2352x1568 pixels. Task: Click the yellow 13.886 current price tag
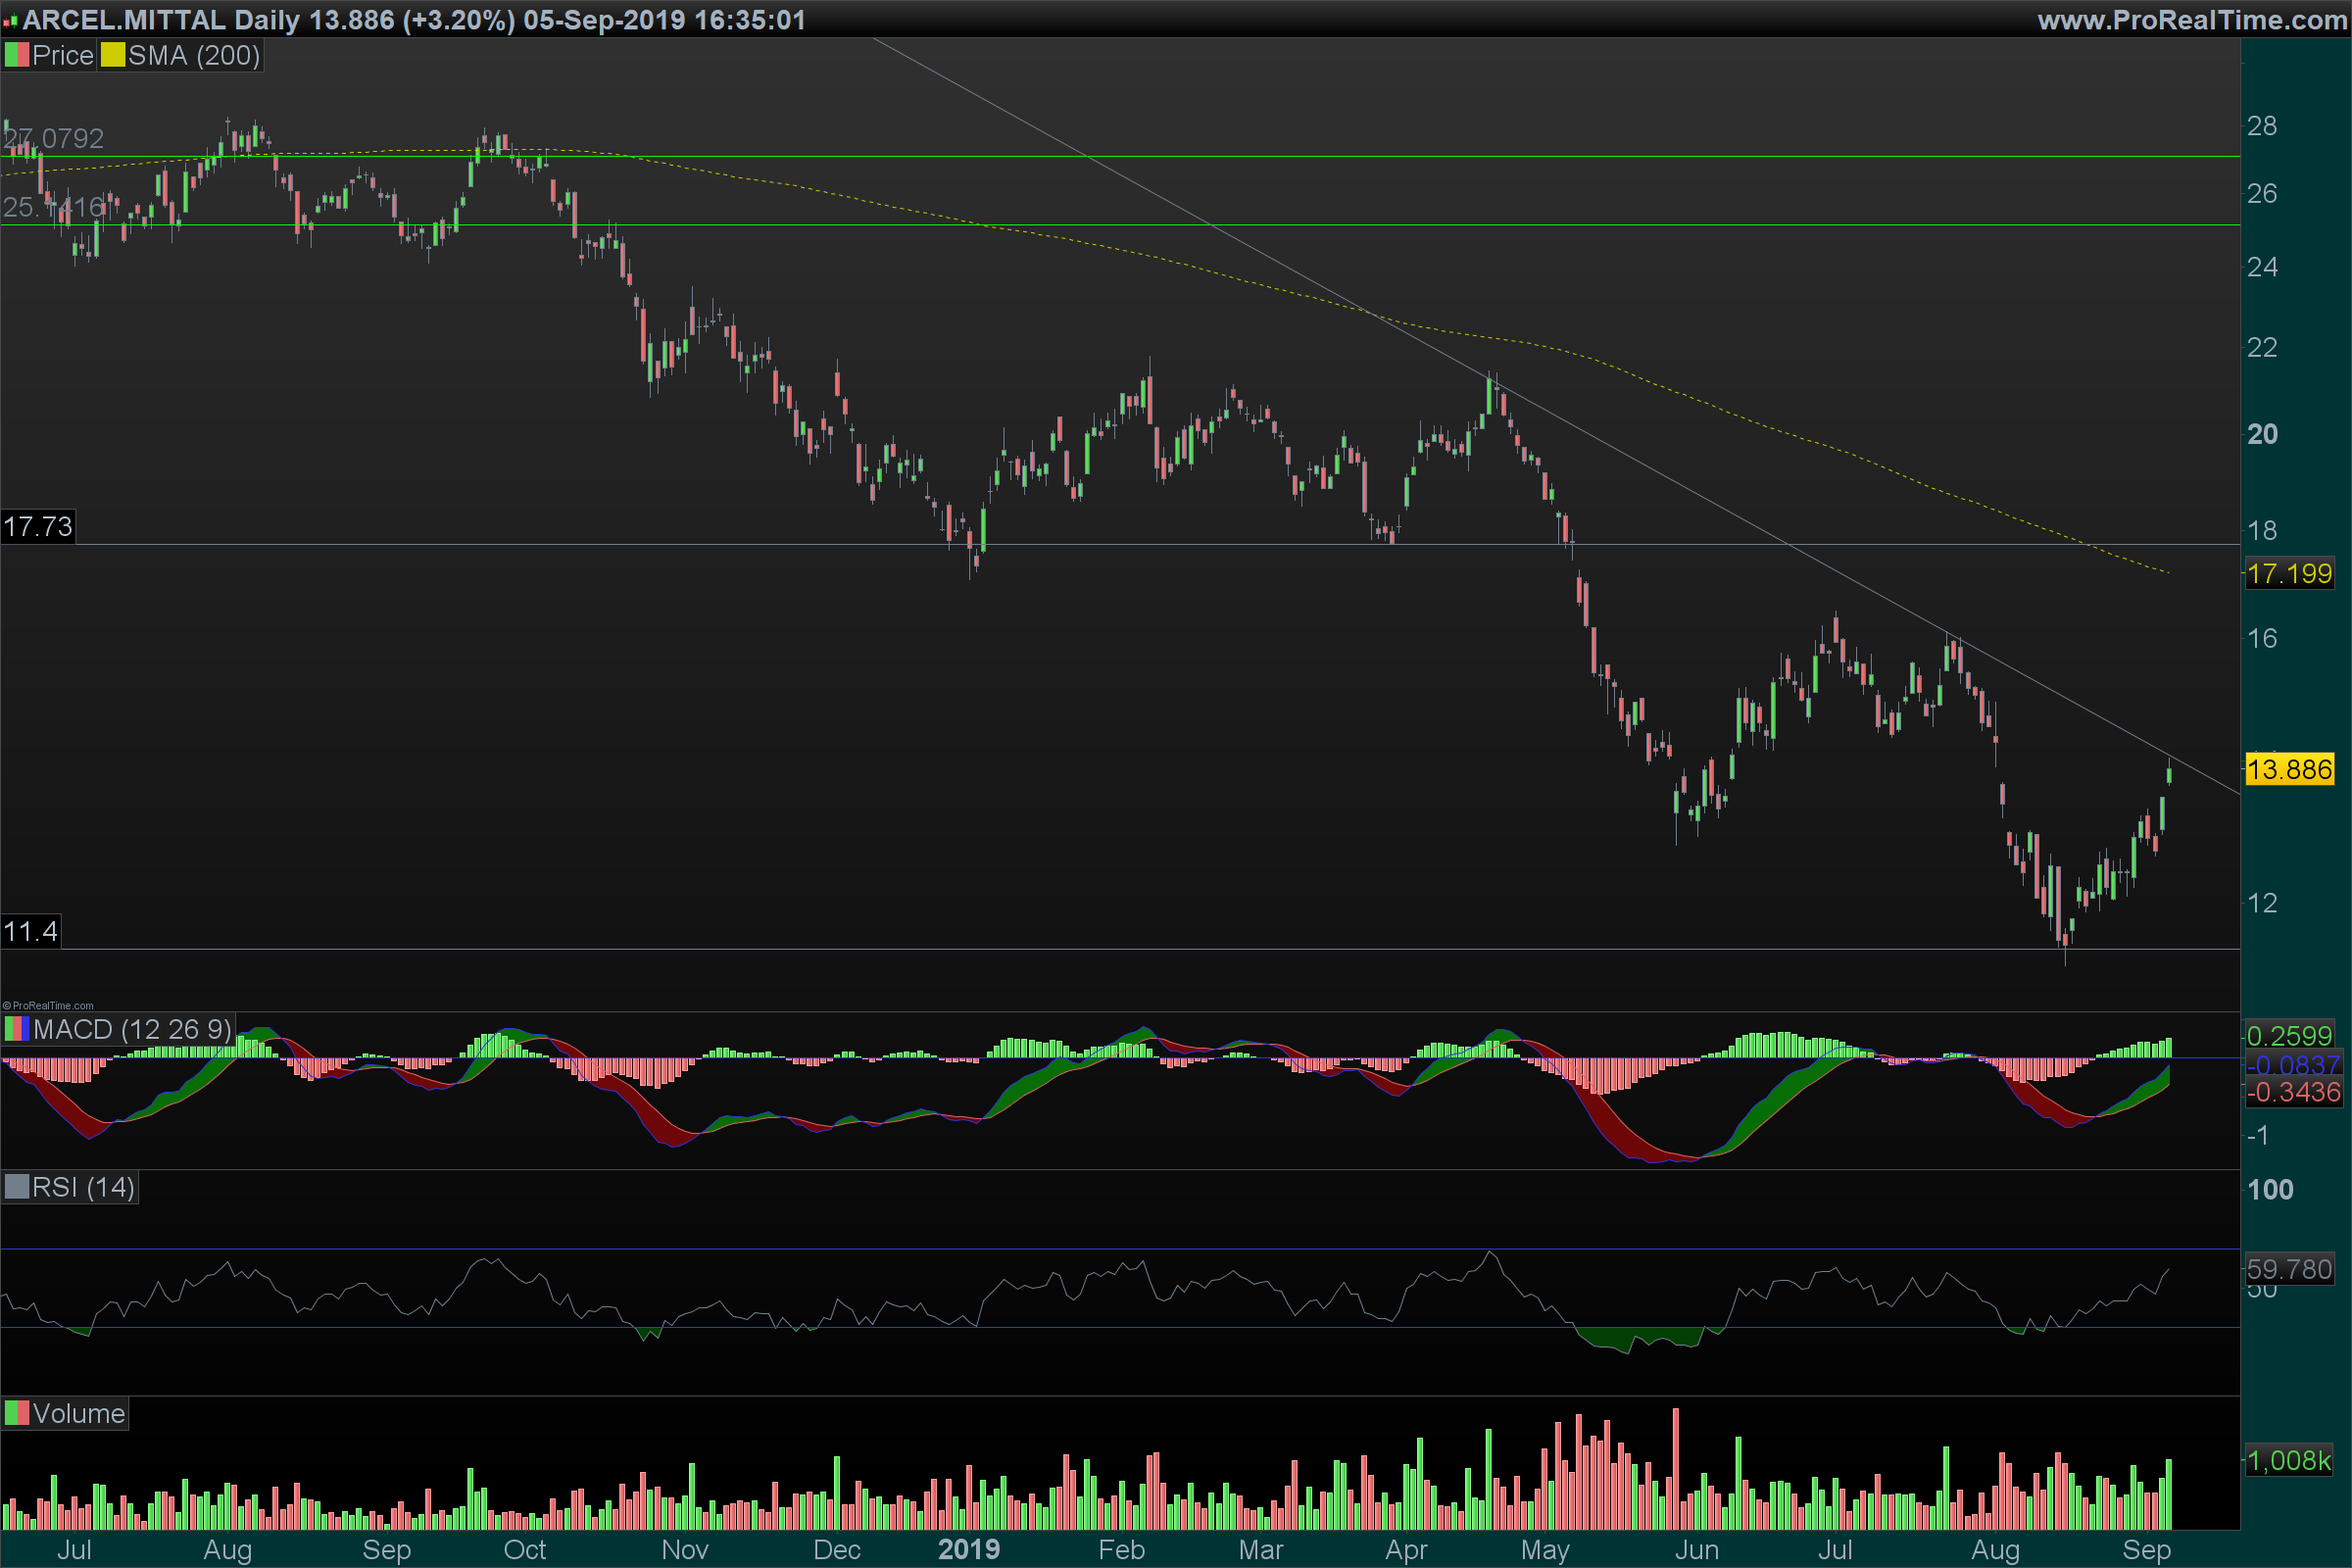pos(2289,770)
